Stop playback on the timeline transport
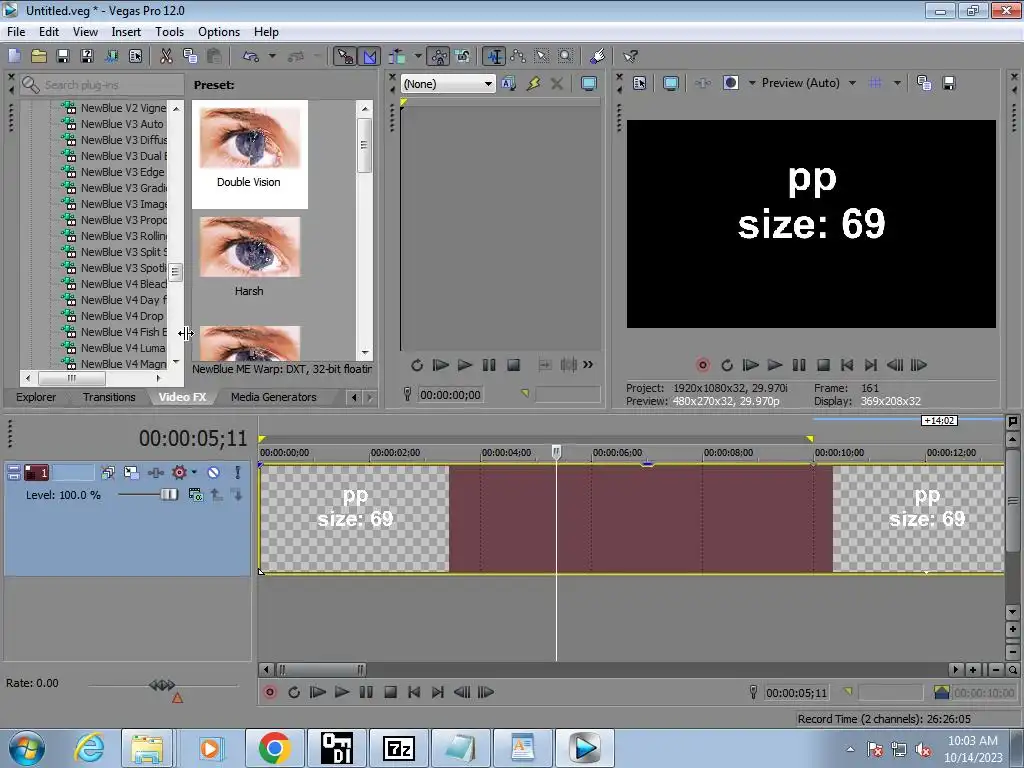1024x768 pixels. click(x=390, y=692)
